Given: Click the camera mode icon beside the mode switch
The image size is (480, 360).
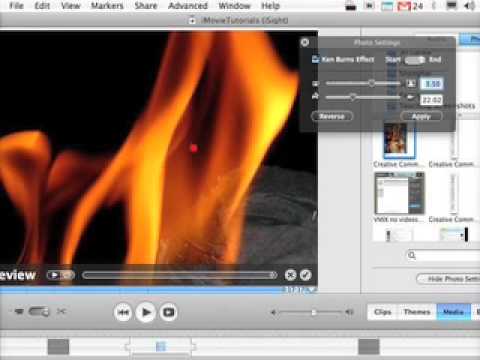Looking at the screenshot, I should 19,311.
